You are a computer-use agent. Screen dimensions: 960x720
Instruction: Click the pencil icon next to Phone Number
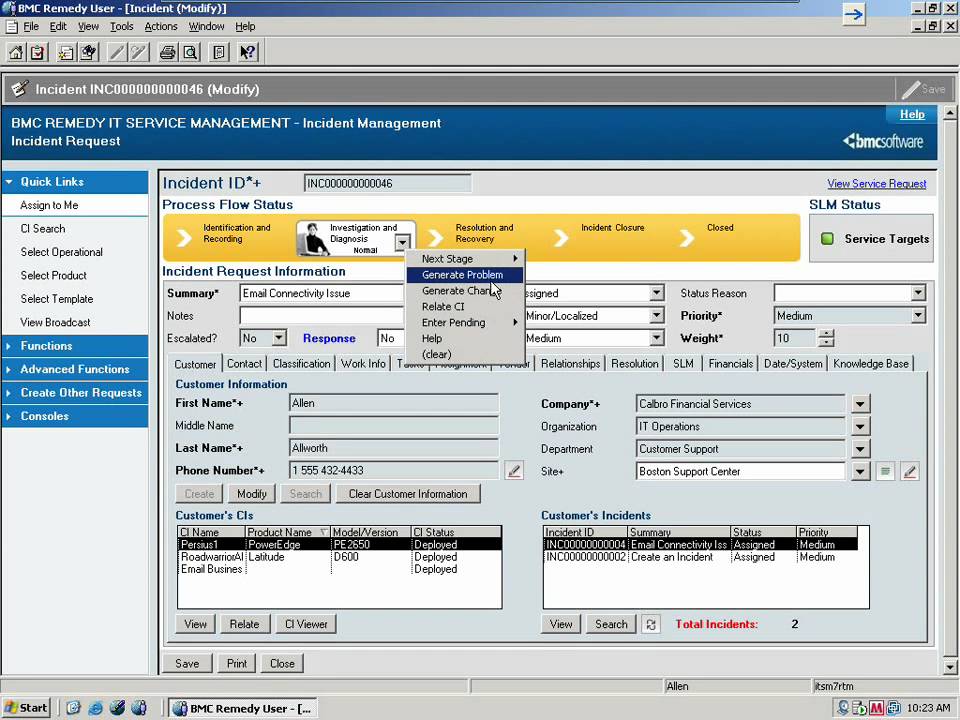[514, 471]
